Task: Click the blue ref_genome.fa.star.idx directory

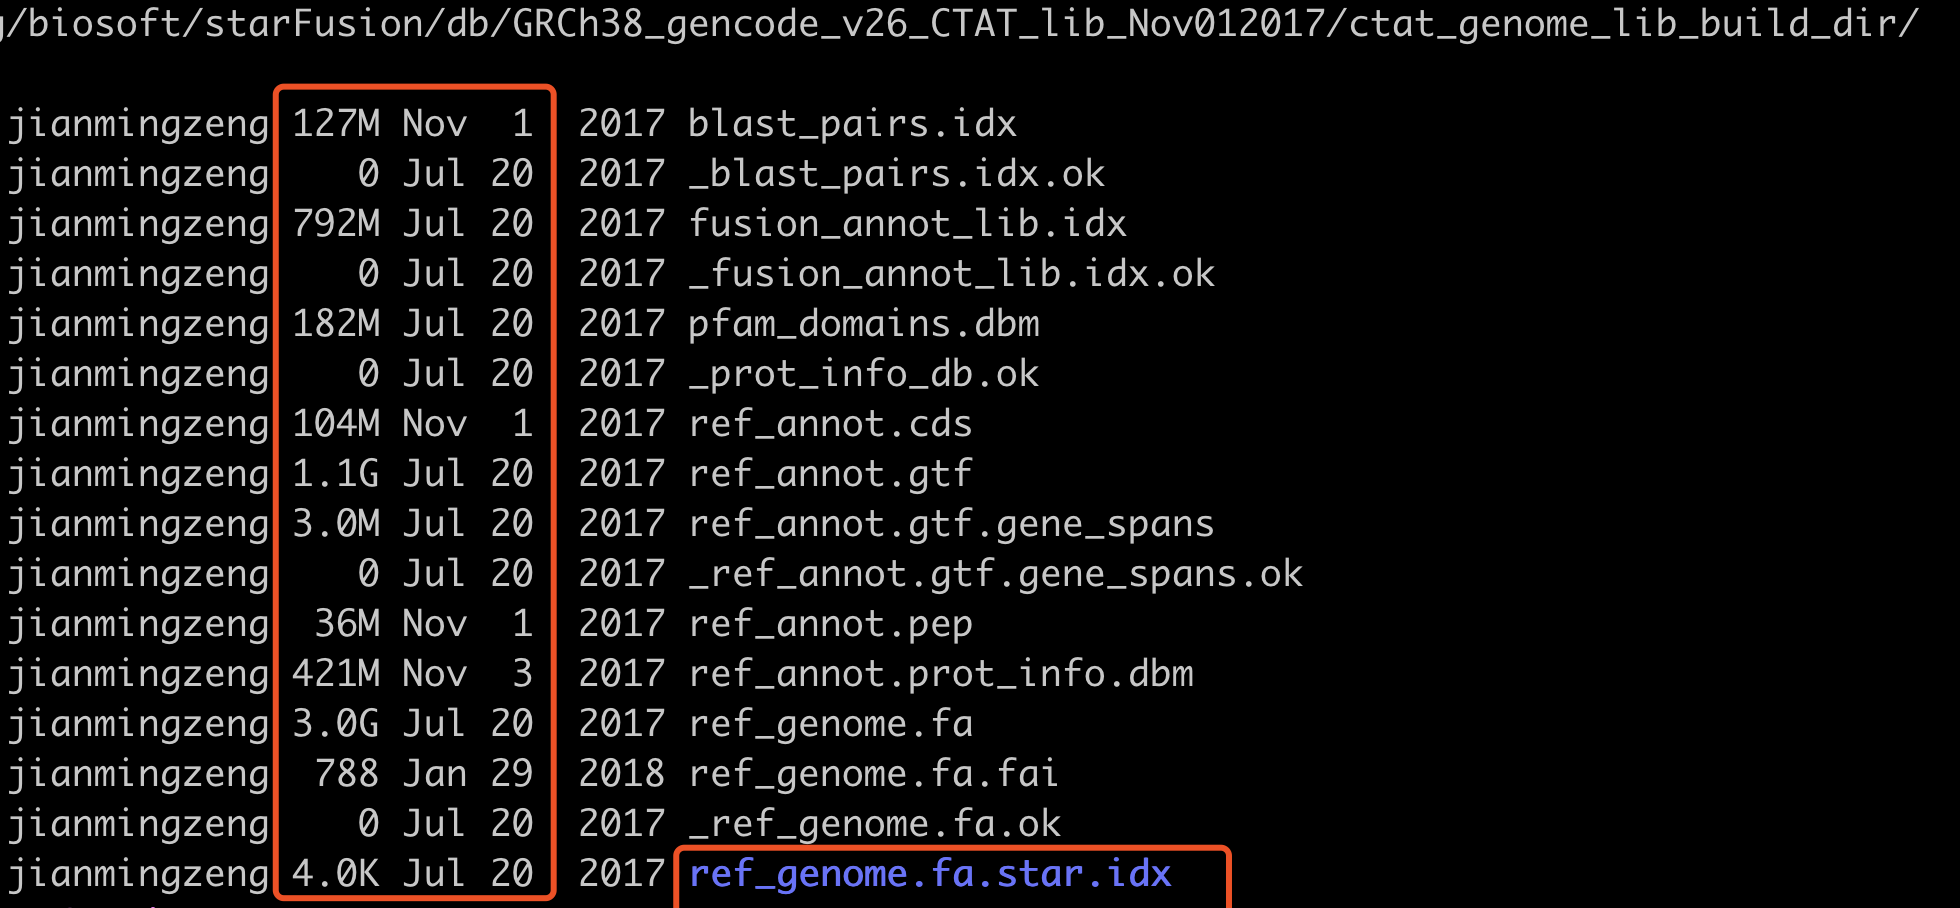Action: point(930,874)
